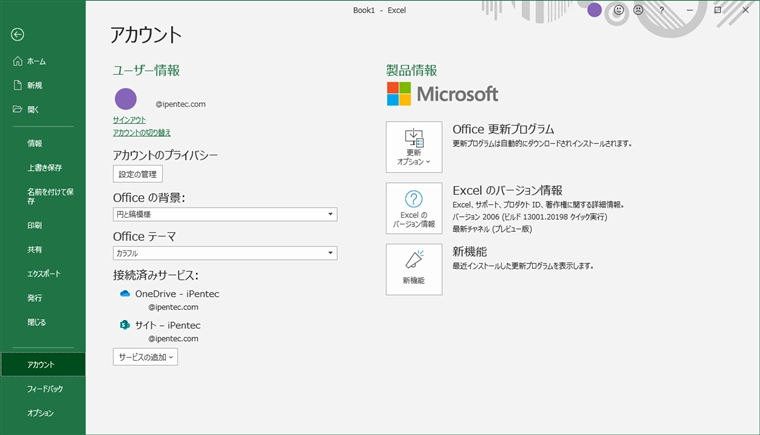Click the OneDrive cloud icon

point(125,293)
